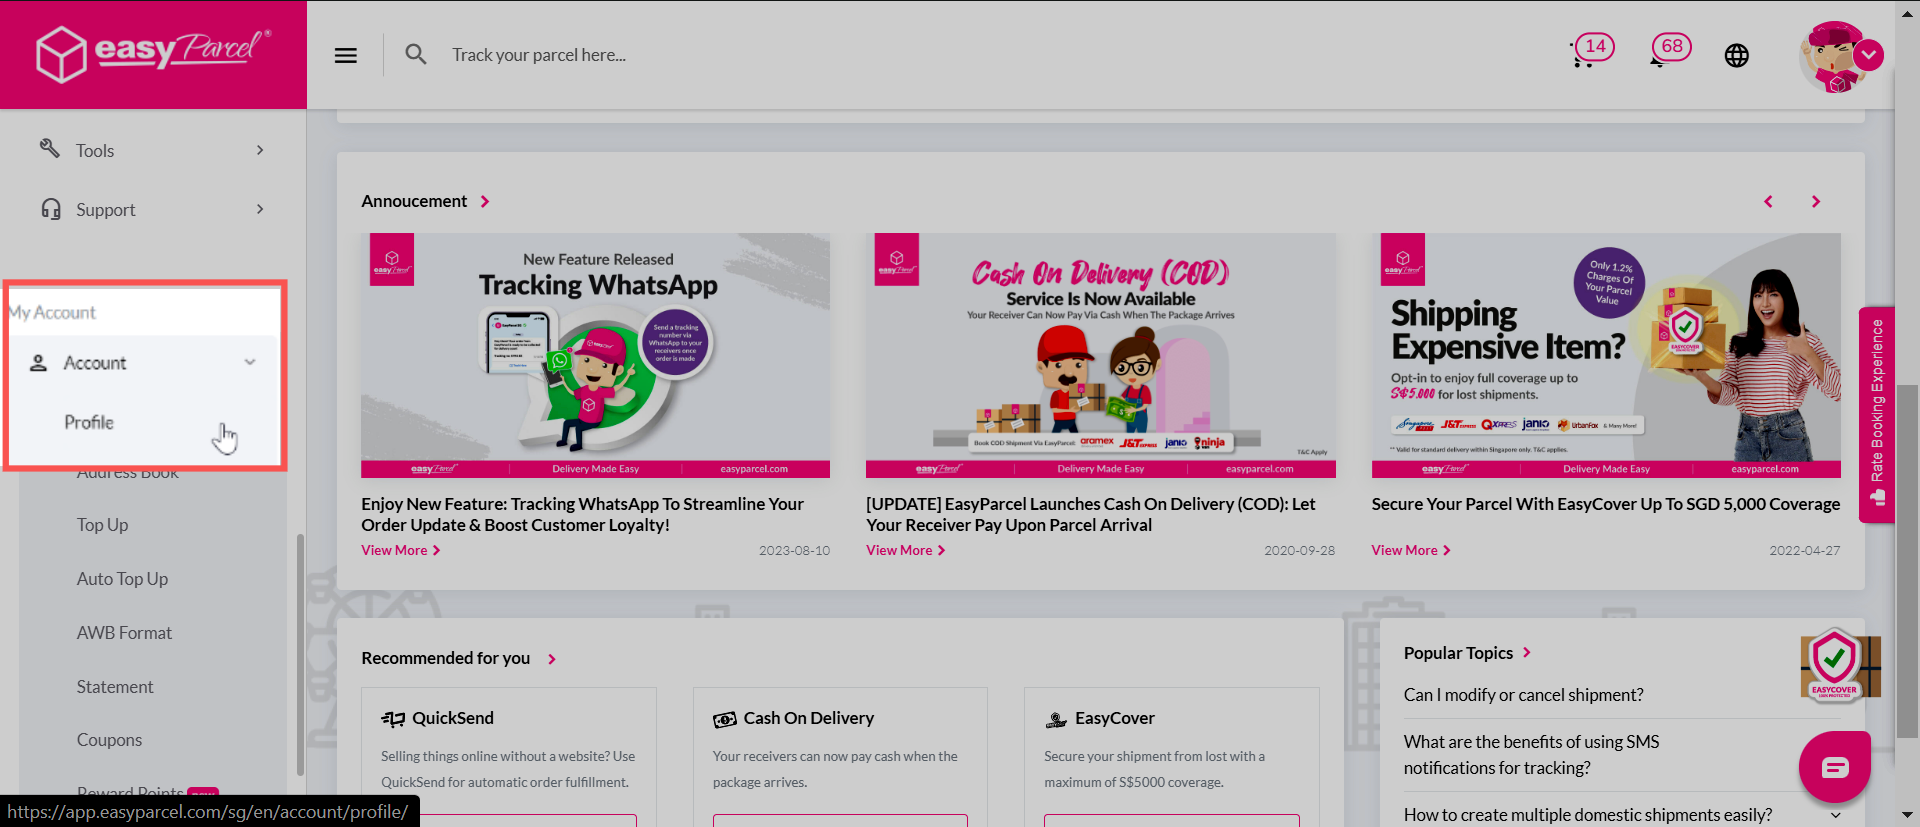This screenshot has width=1920, height=827.
Task: Show the previous announcement with the left arrow
Action: coord(1768,202)
